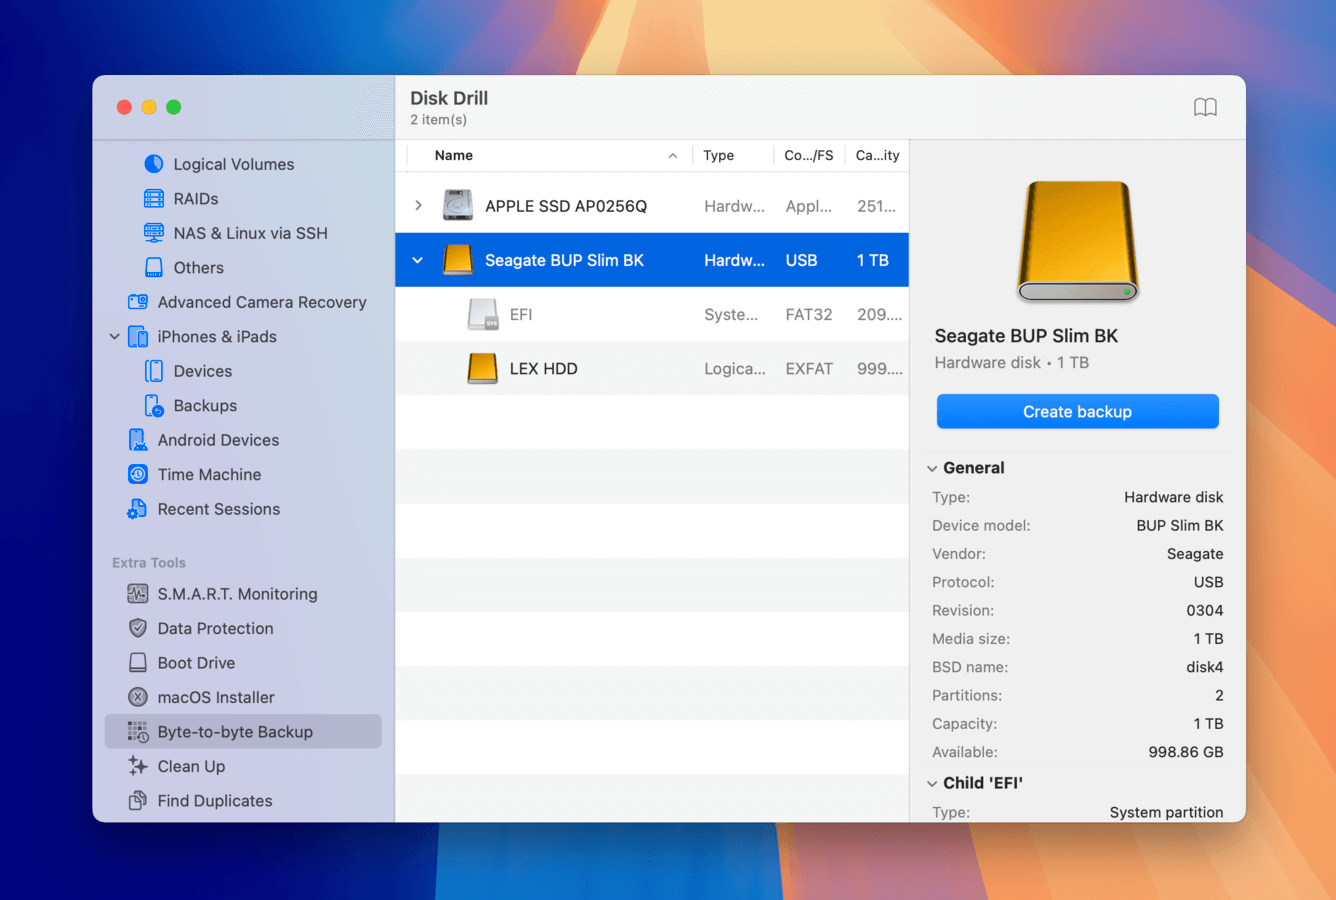Open the Data Protection shield icon

[x=138, y=628]
